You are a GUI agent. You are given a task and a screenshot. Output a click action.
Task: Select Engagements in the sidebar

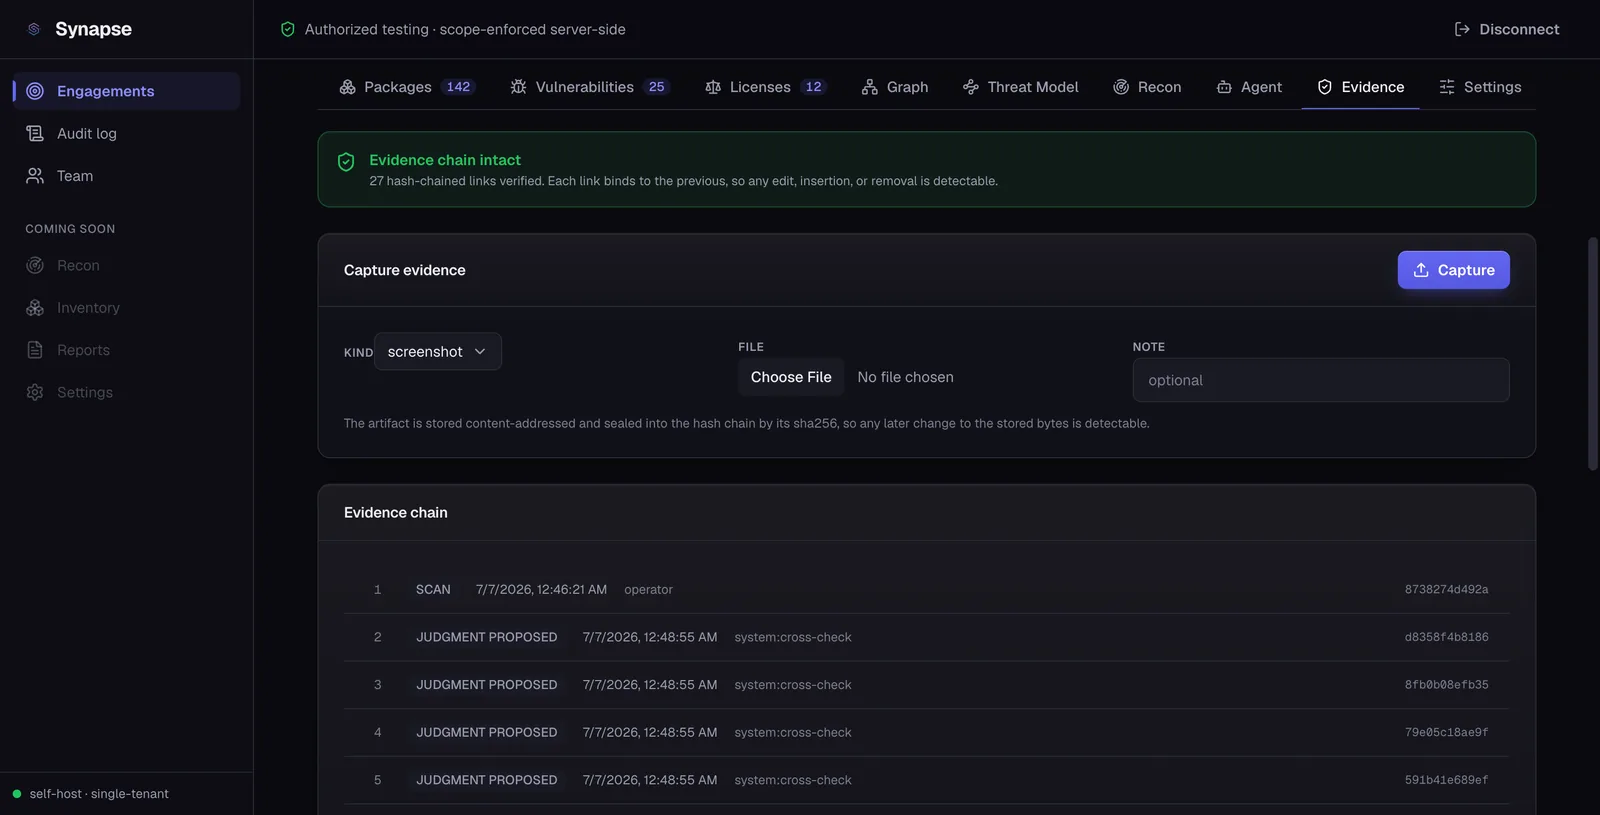(x=126, y=91)
